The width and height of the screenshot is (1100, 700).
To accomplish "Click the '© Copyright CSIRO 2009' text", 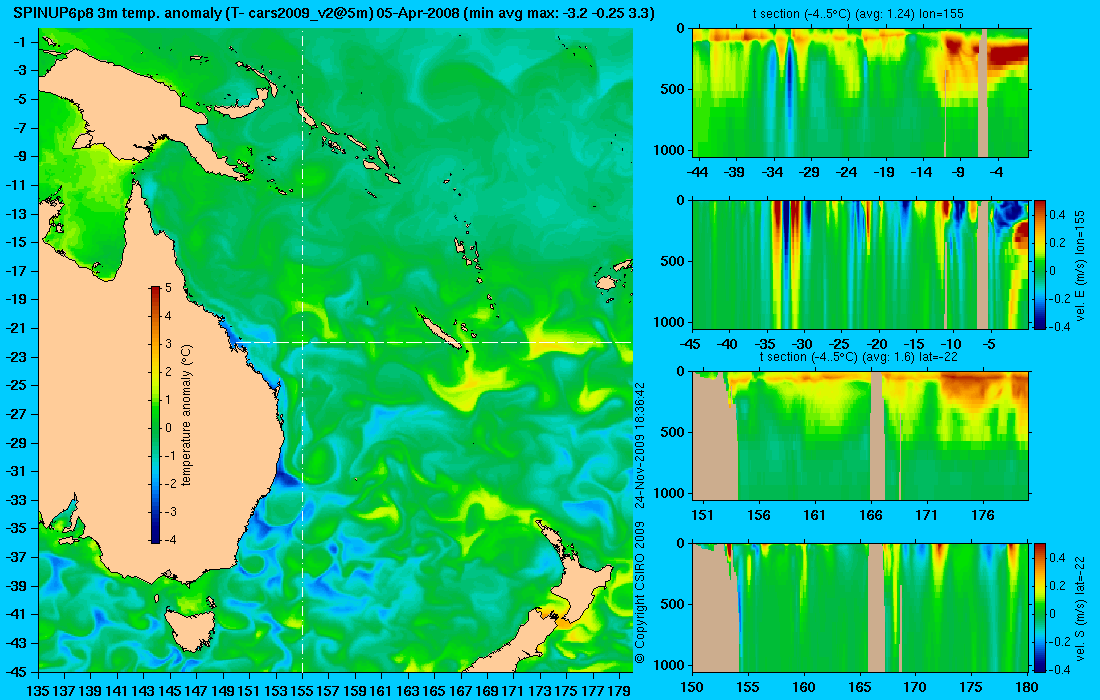I will (x=640, y=593).
